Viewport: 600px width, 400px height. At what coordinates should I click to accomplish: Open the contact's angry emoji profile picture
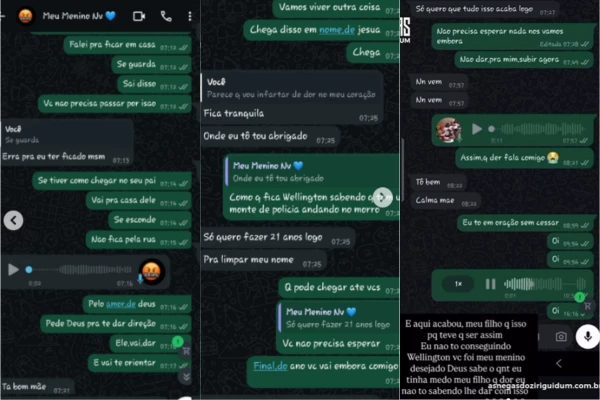point(26,16)
